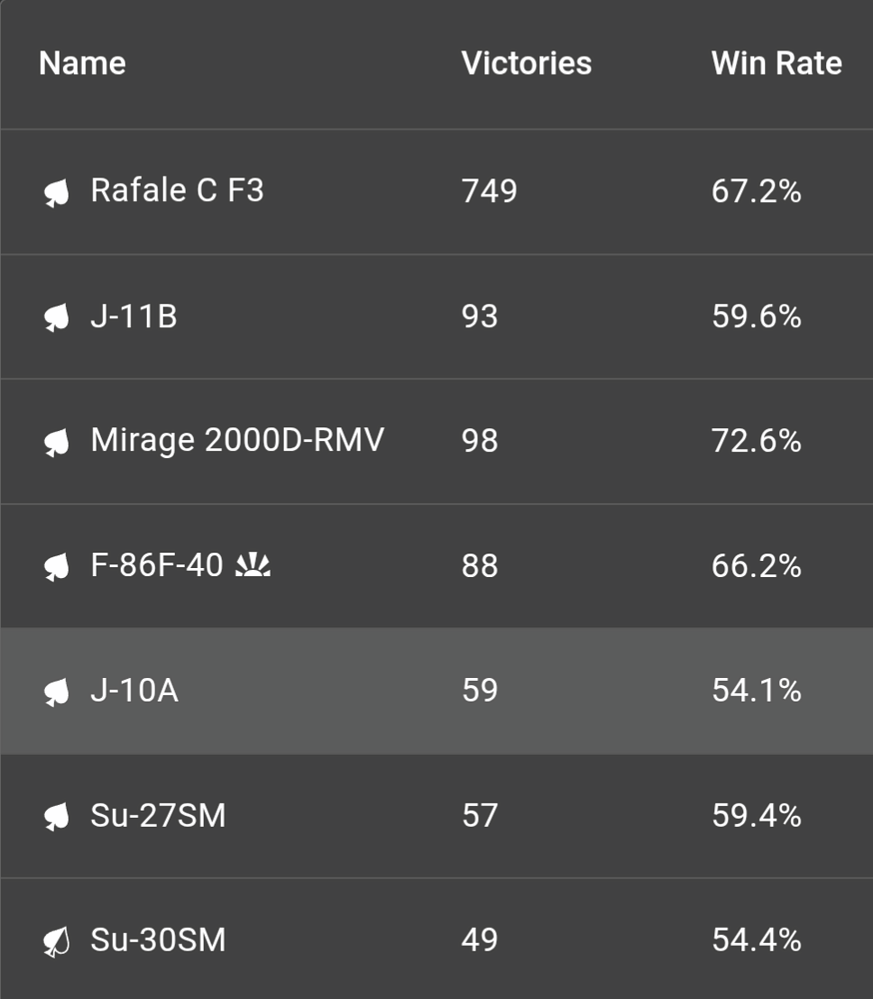This screenshot has height=999, width=873.
Task: Click the outlined spade icon beside Su-30SM
Action: pyautogui.click(x=57, y=942)
